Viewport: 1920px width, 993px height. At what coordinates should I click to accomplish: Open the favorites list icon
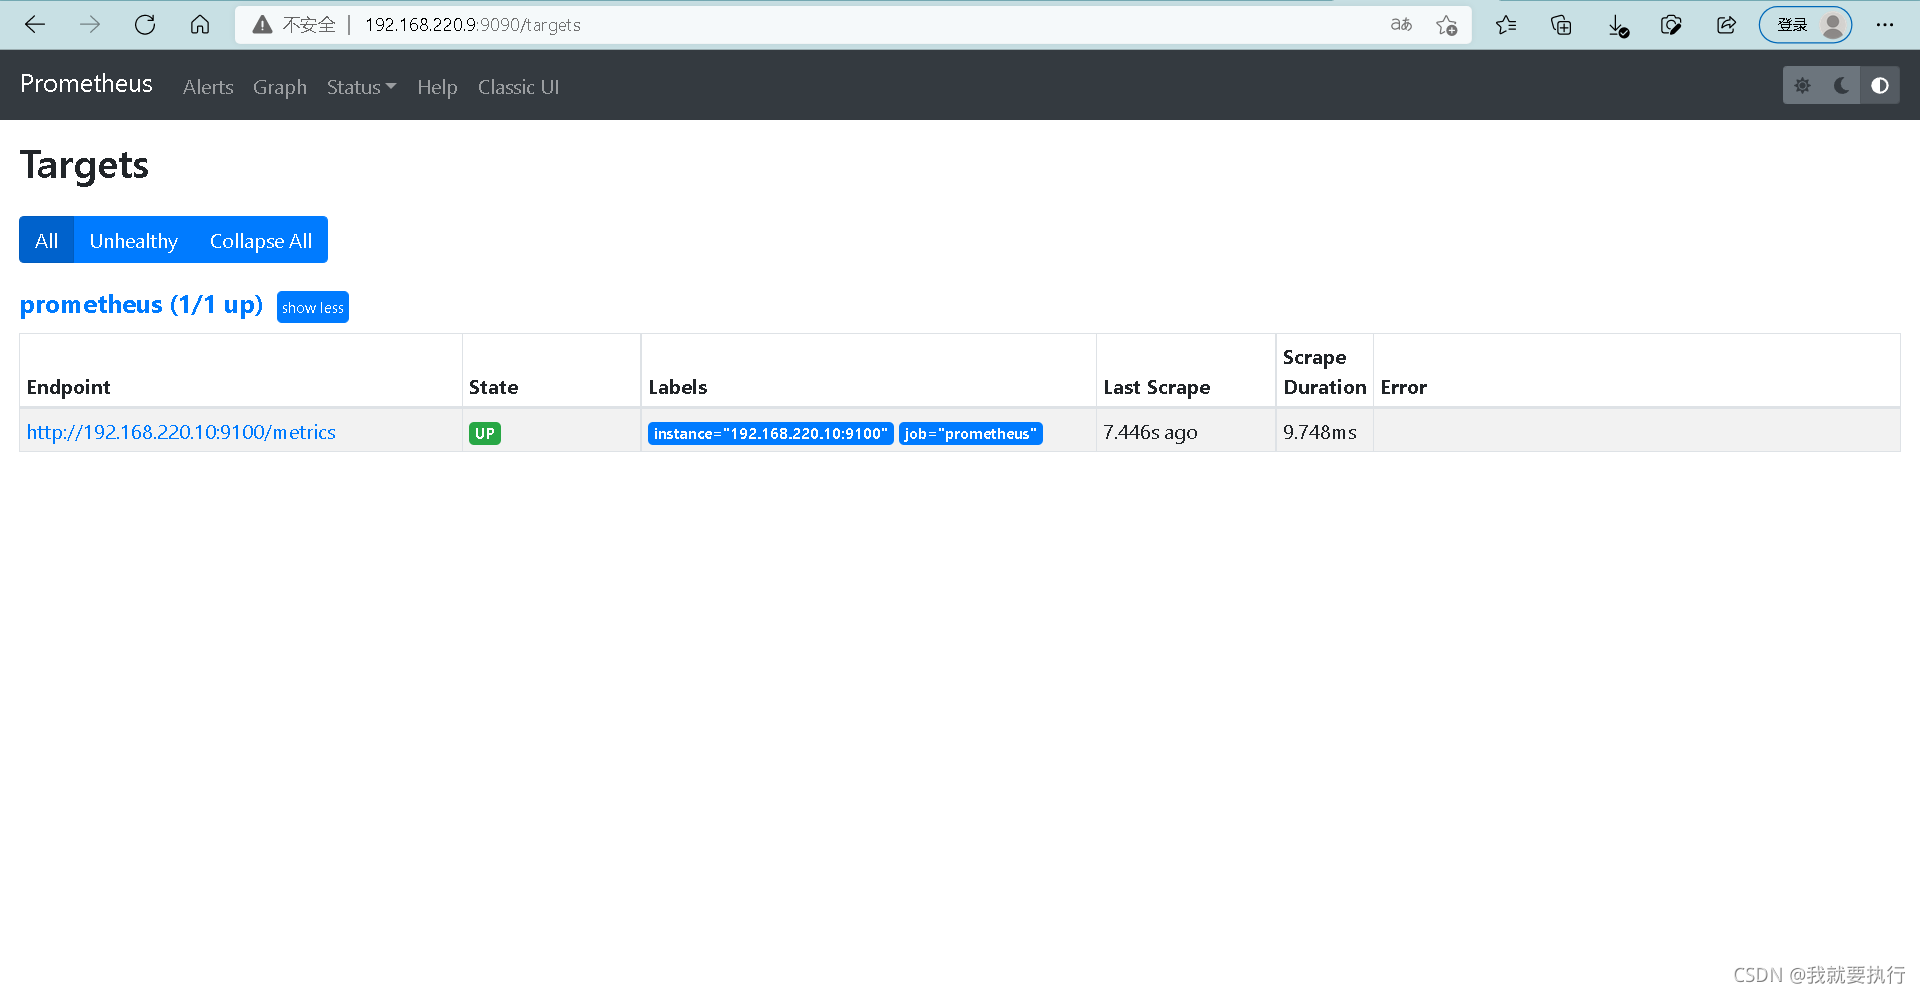(1506, 25)
